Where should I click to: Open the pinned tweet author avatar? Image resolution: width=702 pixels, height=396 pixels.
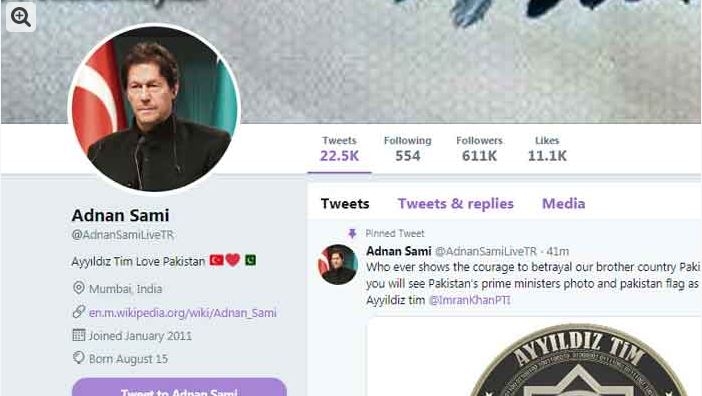pos(338,264)
